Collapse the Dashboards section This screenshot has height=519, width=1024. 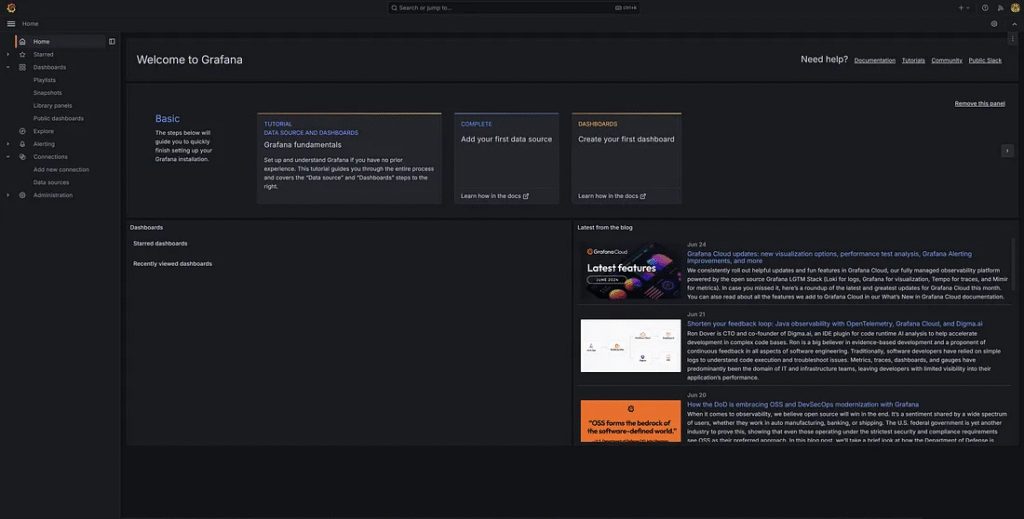(8, 67)
